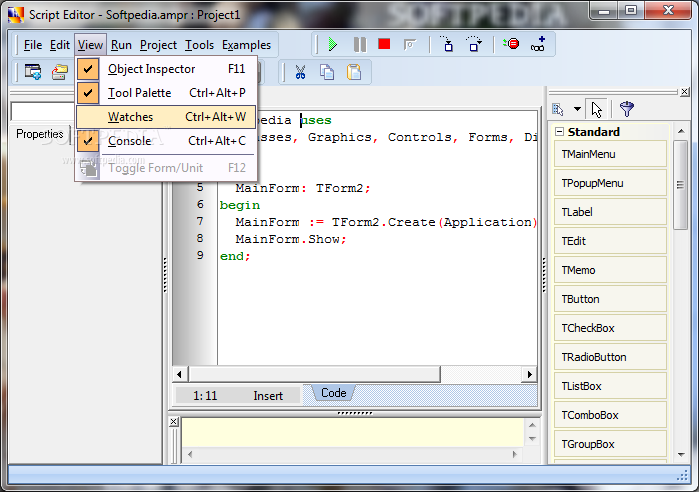The width and height of the screenshot is (699, 492).
Task: Select the TEdit component
Action: coord(610,241)
